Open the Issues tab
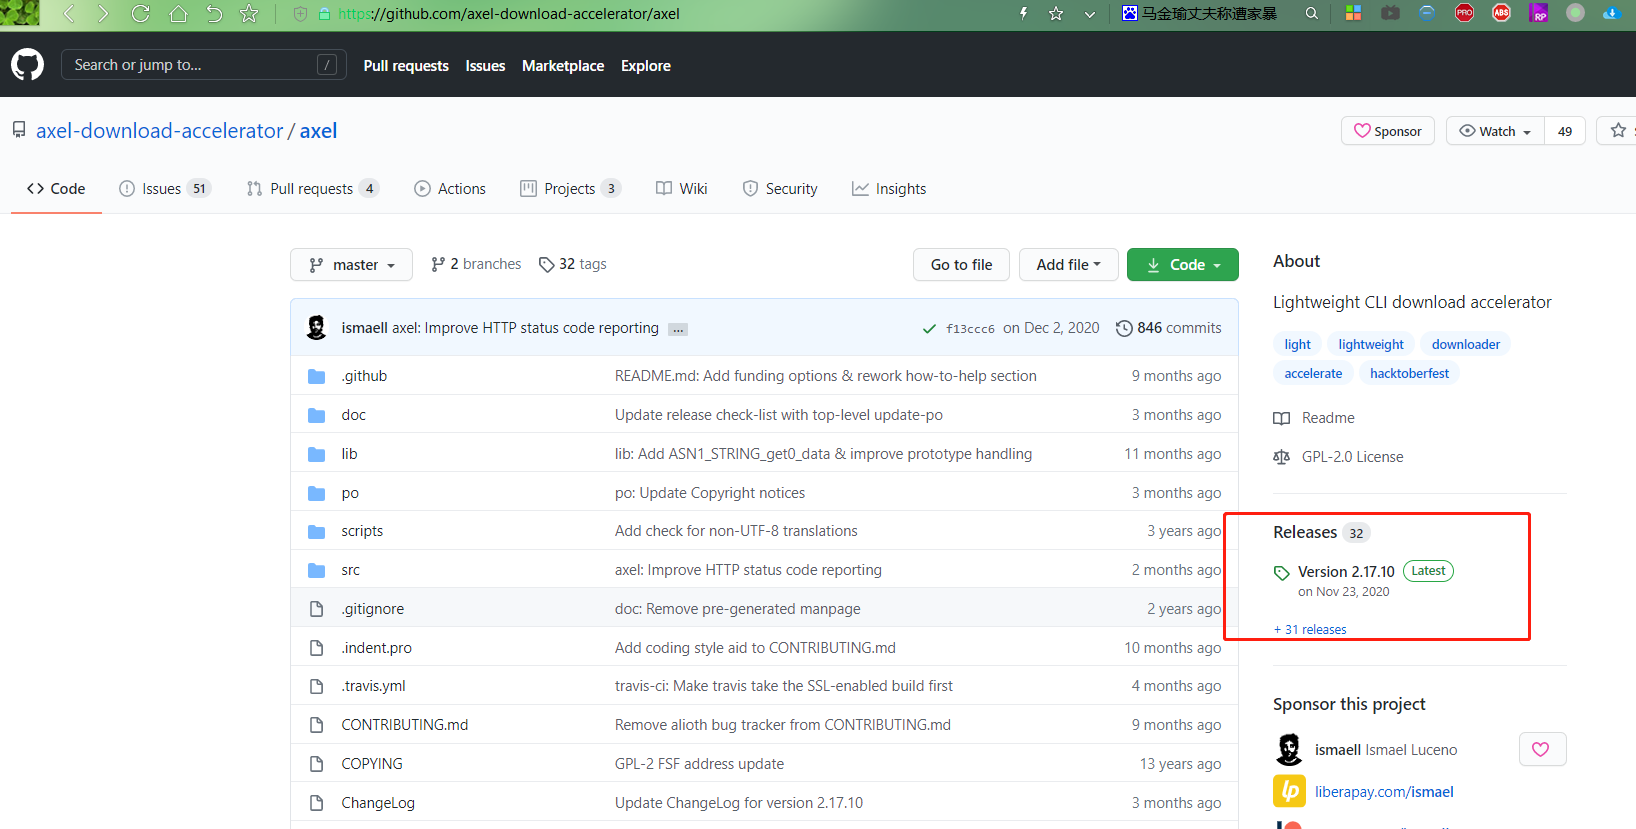 tap(165, 189)
